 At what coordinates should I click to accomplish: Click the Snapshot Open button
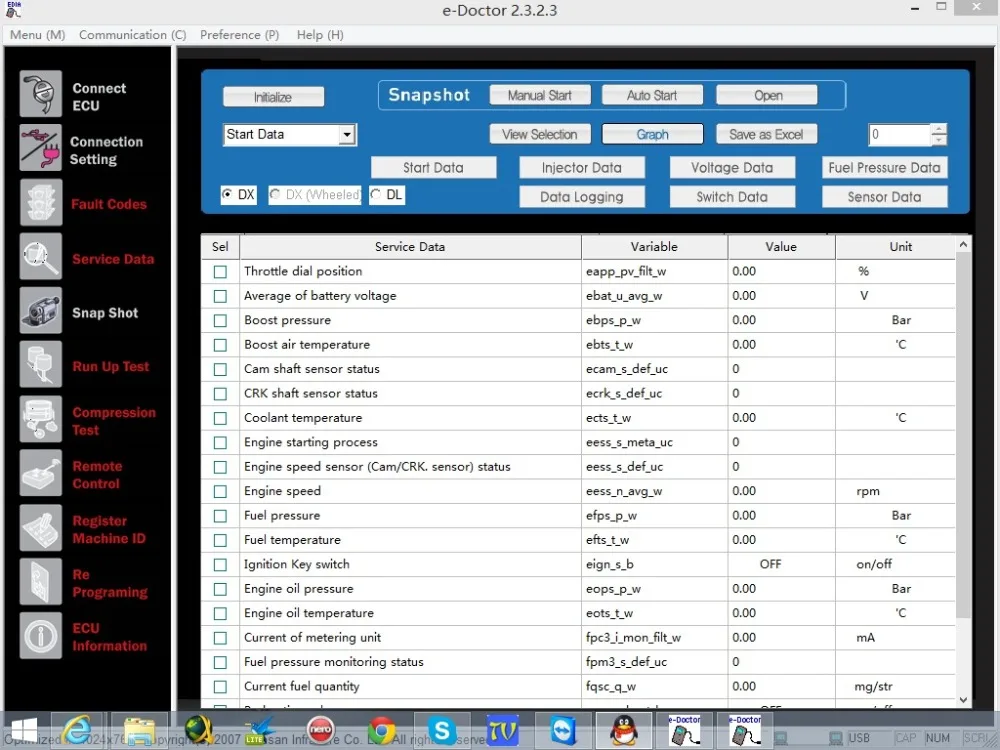point(767,95)
